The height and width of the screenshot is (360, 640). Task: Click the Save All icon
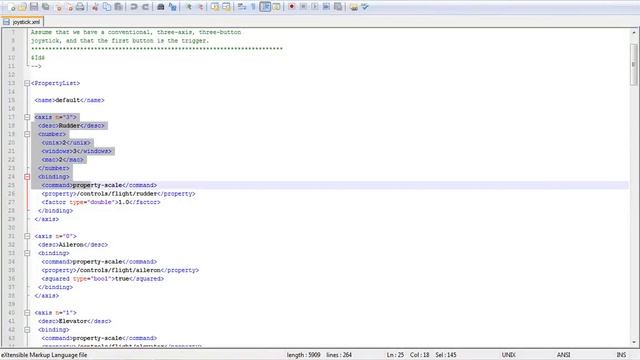click(46, 7)
